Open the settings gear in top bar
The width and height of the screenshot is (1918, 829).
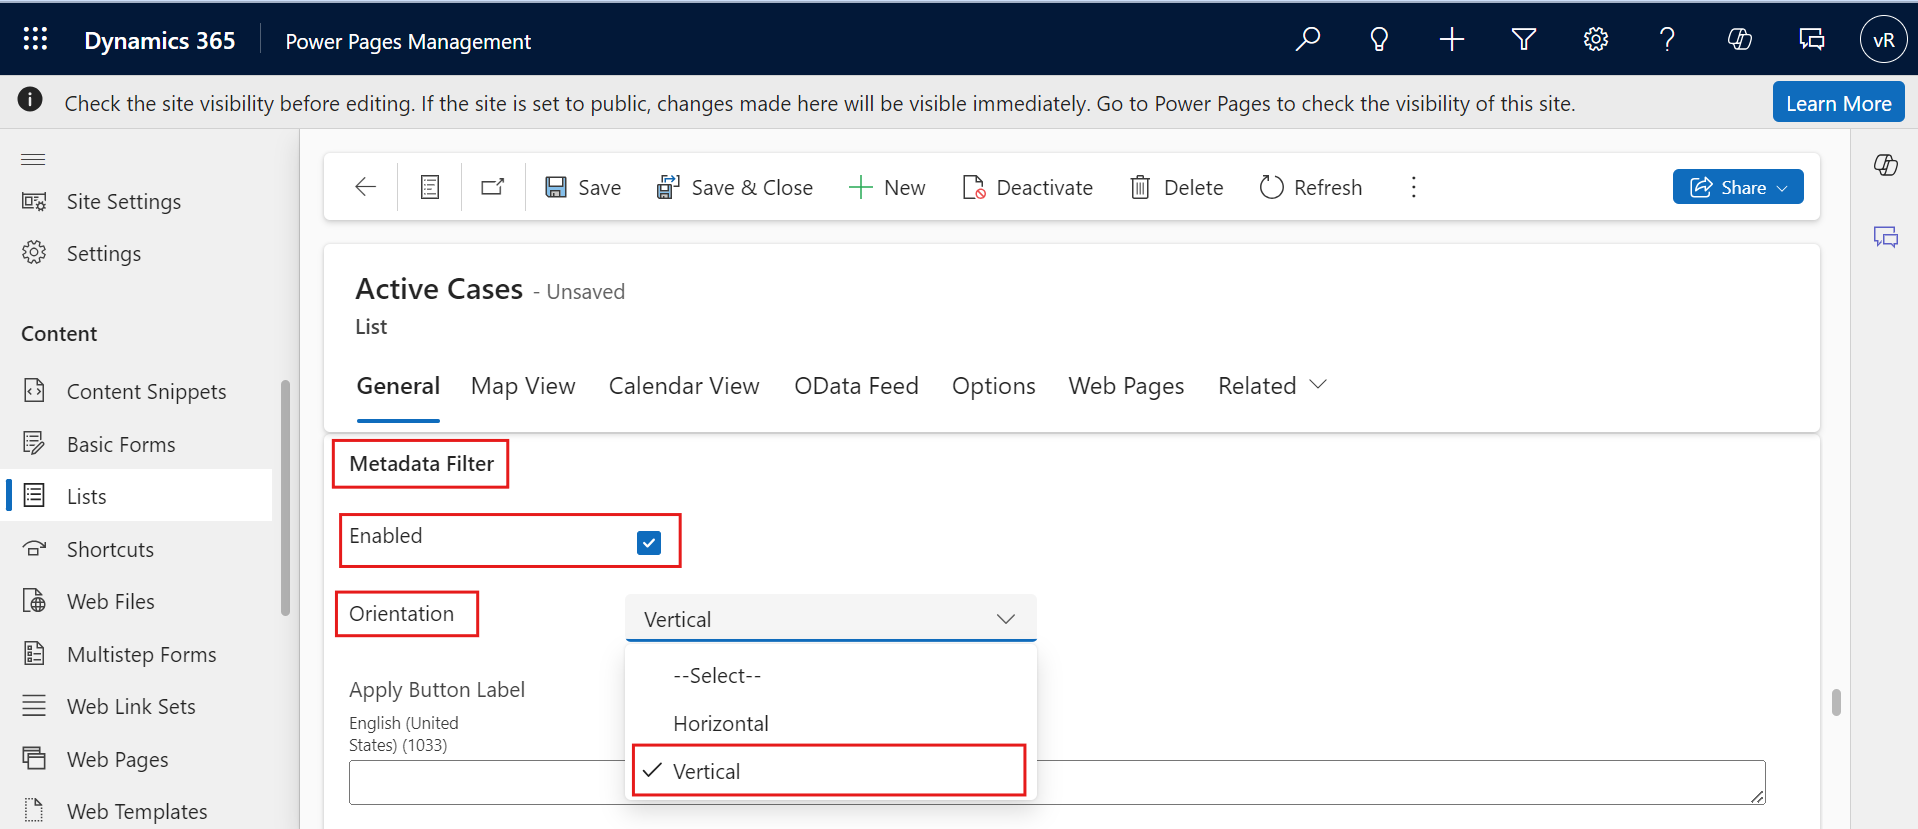[1595, 39]
